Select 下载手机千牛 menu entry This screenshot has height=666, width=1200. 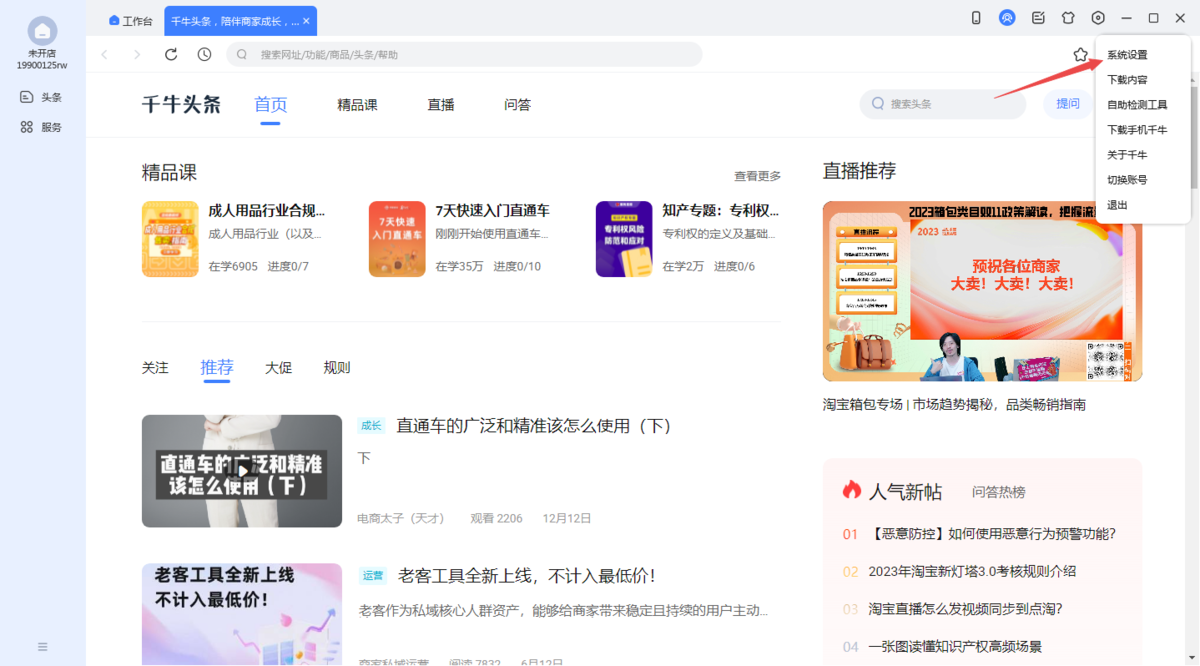click(1137, 130)
